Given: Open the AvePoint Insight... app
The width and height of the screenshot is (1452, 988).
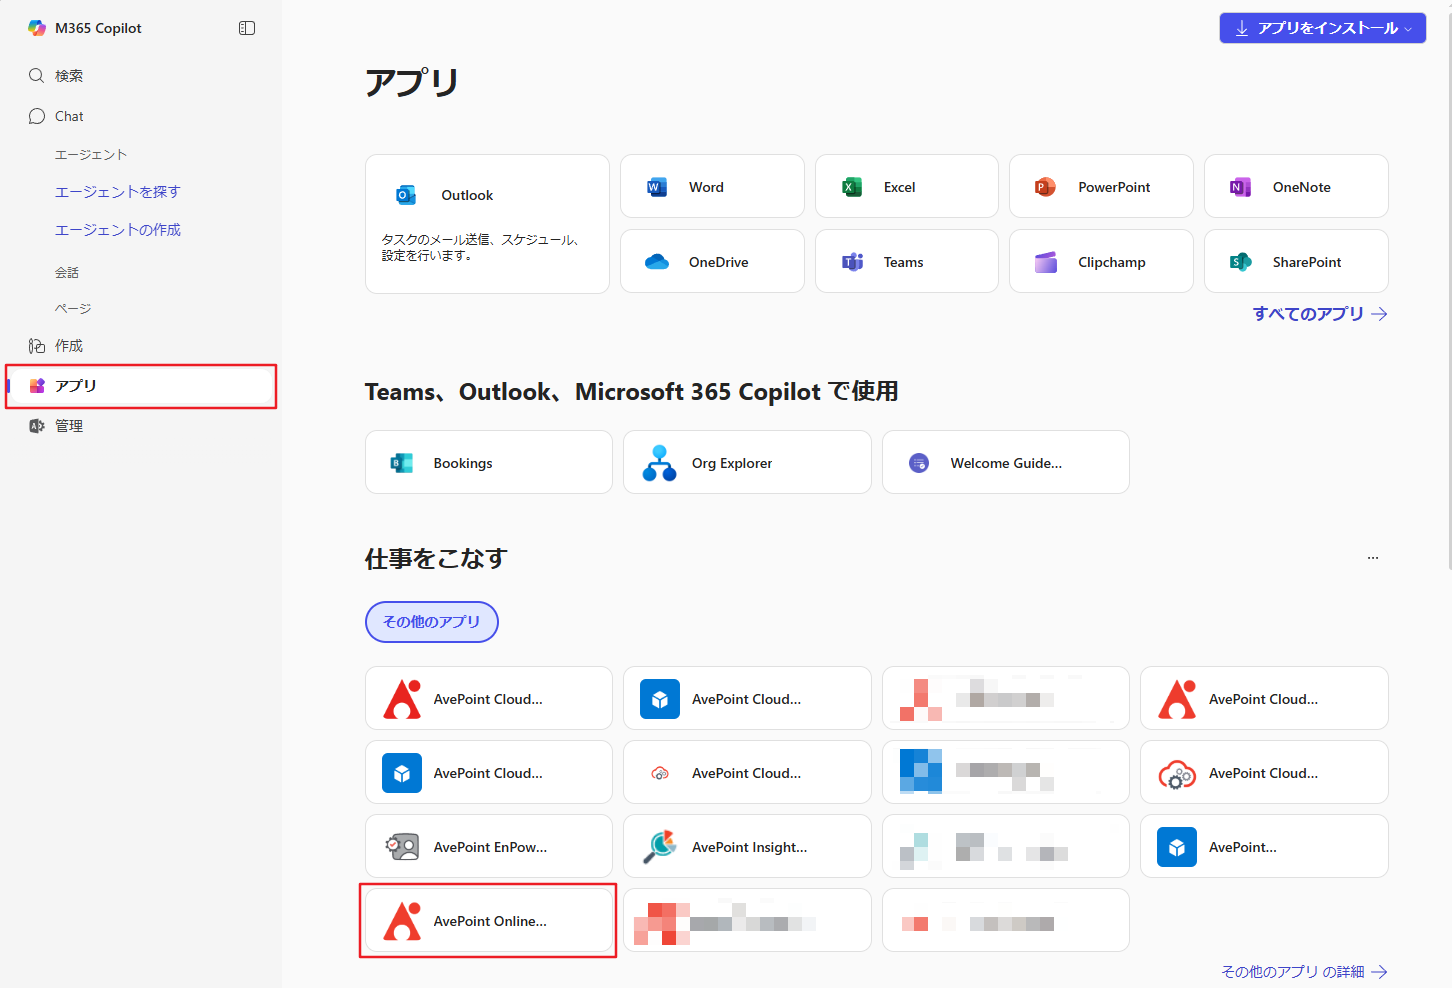Looking at the screenshot, I should point(747,846).
